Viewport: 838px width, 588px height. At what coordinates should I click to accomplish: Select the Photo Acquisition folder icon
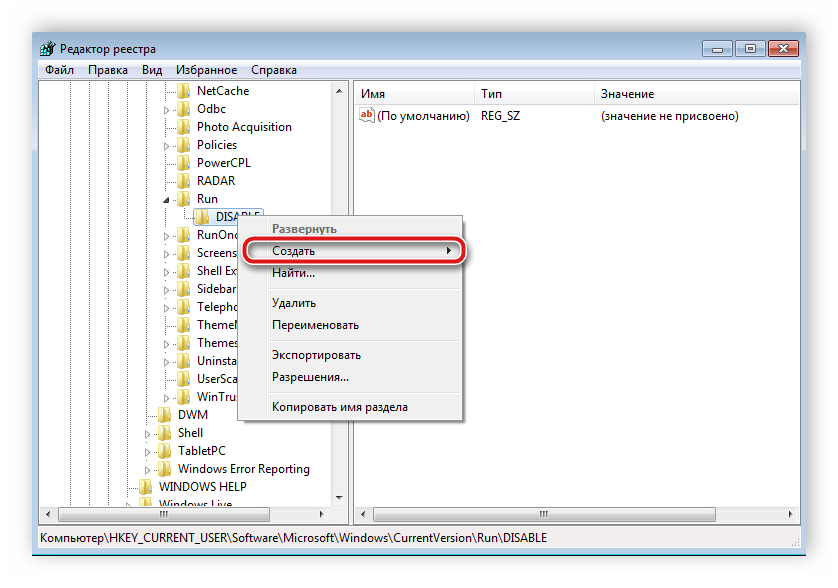[184, 127]
